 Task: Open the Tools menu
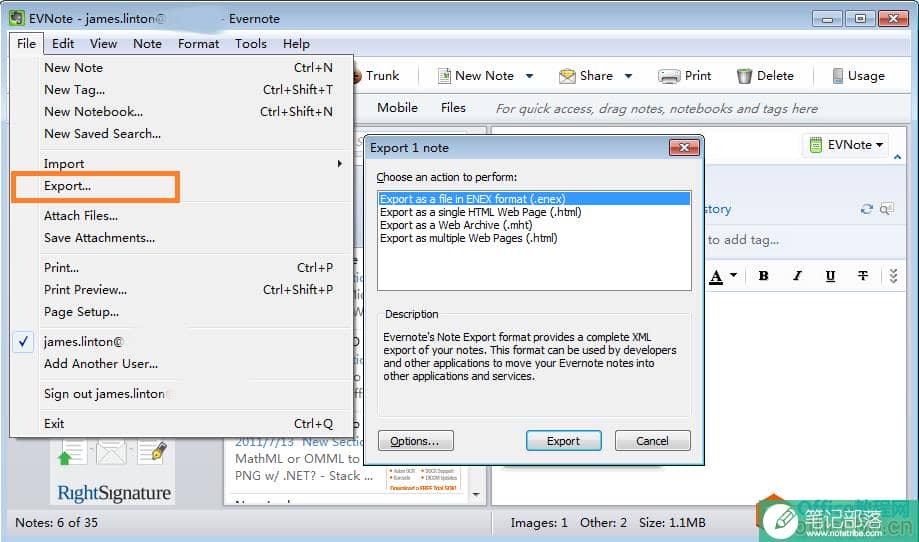coord(251,43)
